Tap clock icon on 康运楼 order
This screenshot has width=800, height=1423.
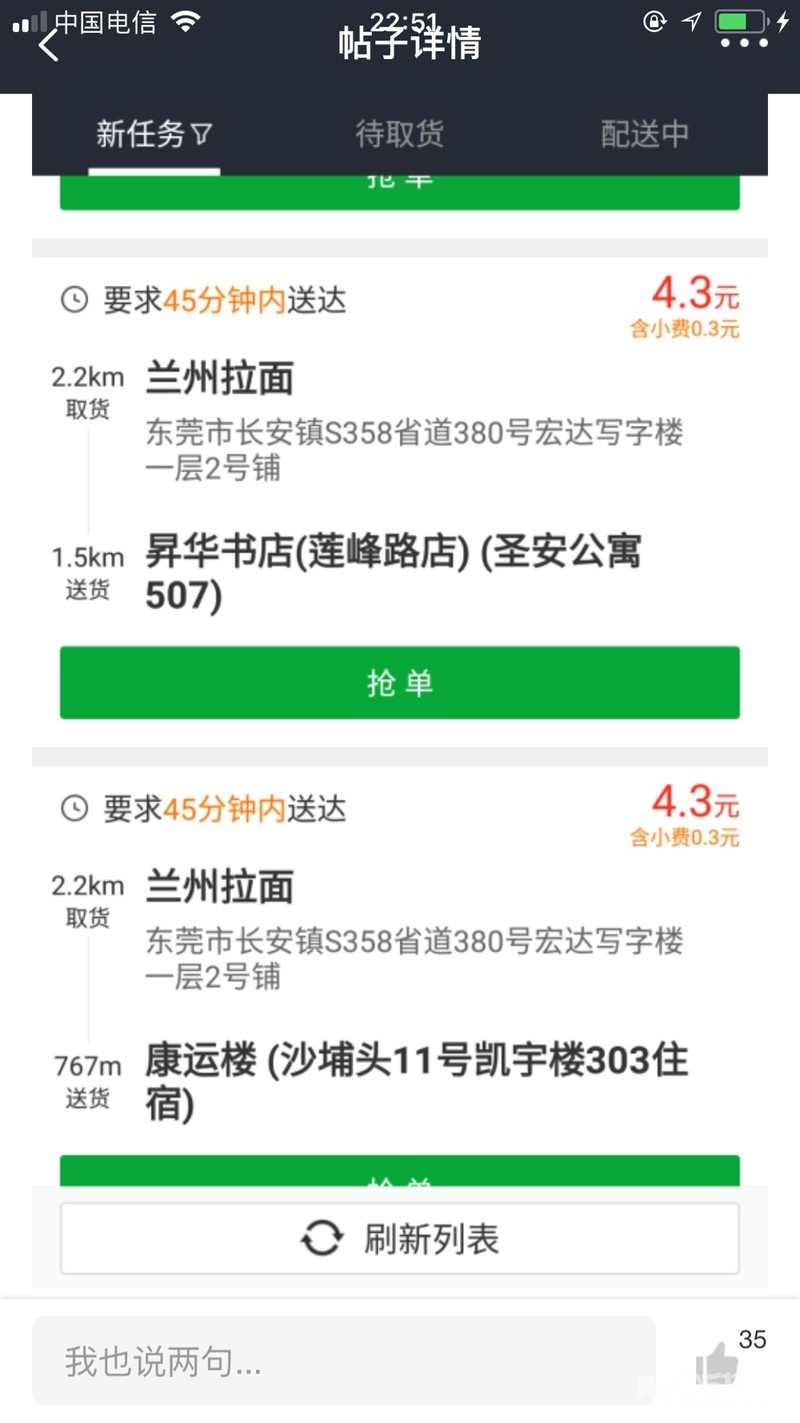coord(75,808)
